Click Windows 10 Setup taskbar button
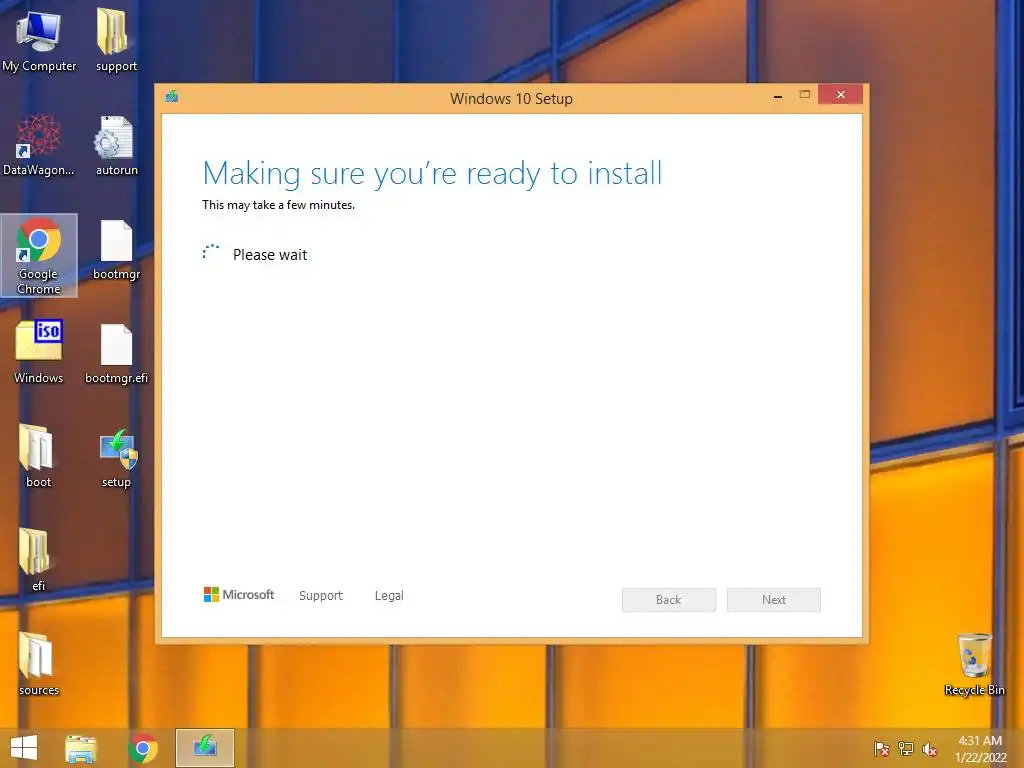 pyautogui.click(x=205, y=748)
